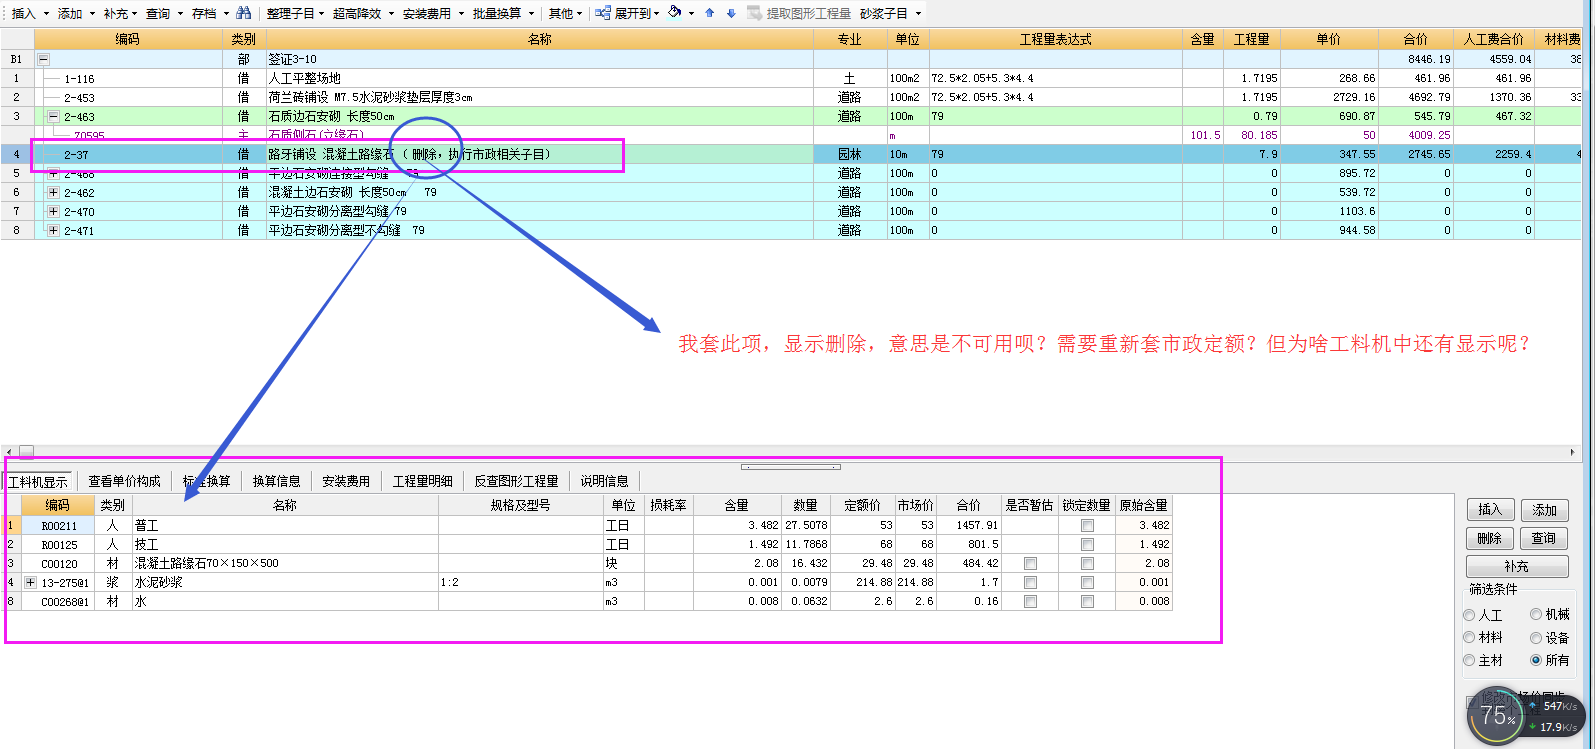Select the 机械 filter radio button
1595x749 pixels.
[x=1536, y=615]
